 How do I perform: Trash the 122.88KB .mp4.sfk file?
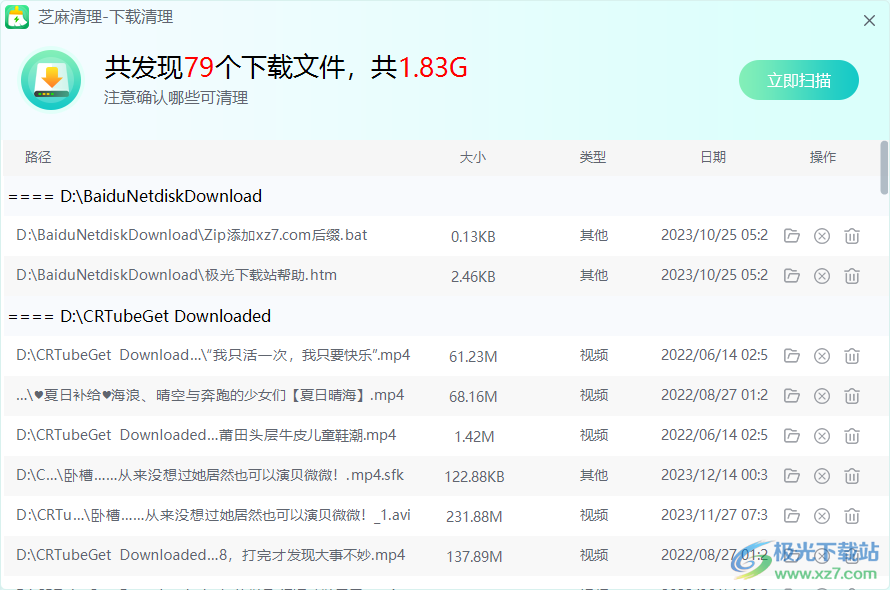(852, 476)
